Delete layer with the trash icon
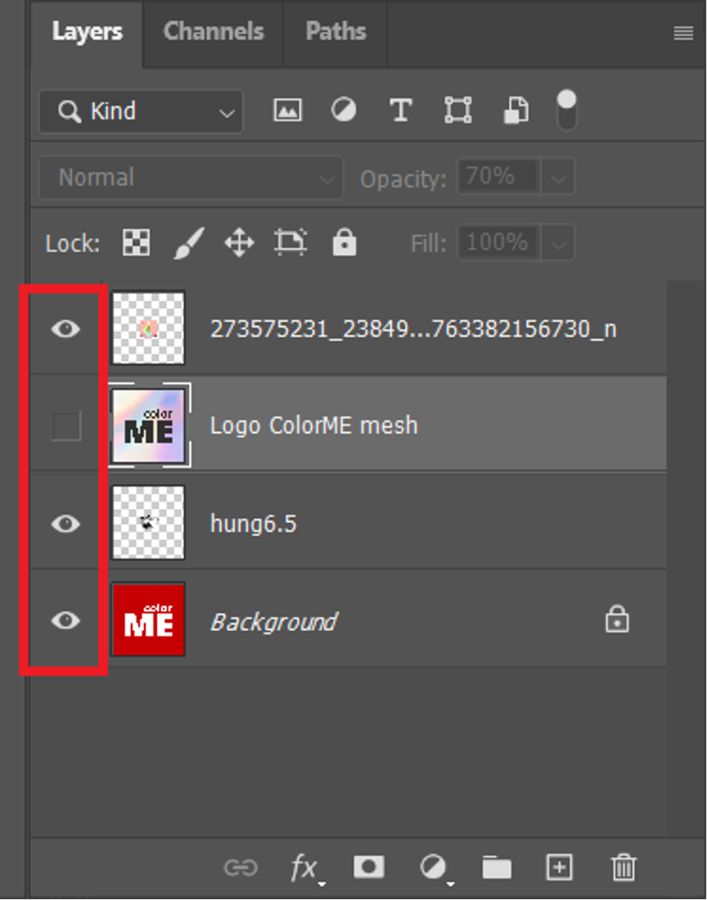 pos(623,867)
